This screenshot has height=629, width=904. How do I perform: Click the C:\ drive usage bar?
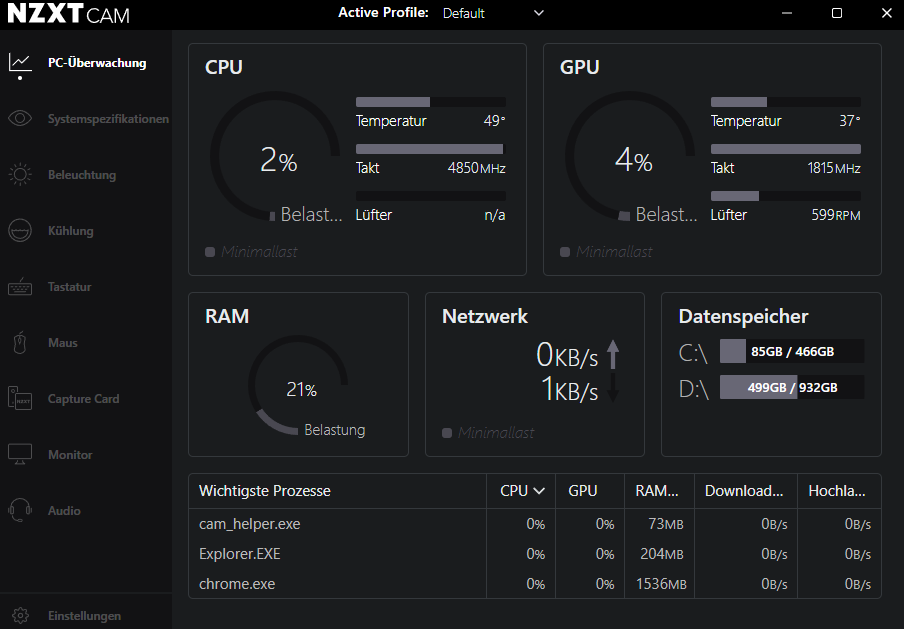(792, 351)
